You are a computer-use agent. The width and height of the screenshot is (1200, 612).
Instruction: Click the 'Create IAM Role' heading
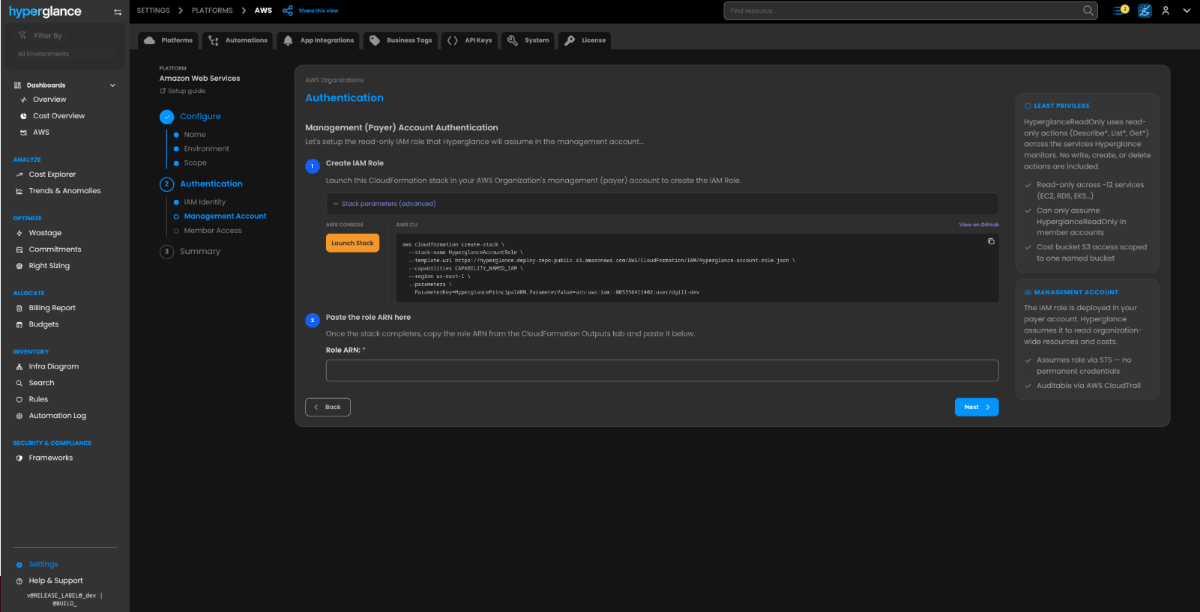point(355,162)
